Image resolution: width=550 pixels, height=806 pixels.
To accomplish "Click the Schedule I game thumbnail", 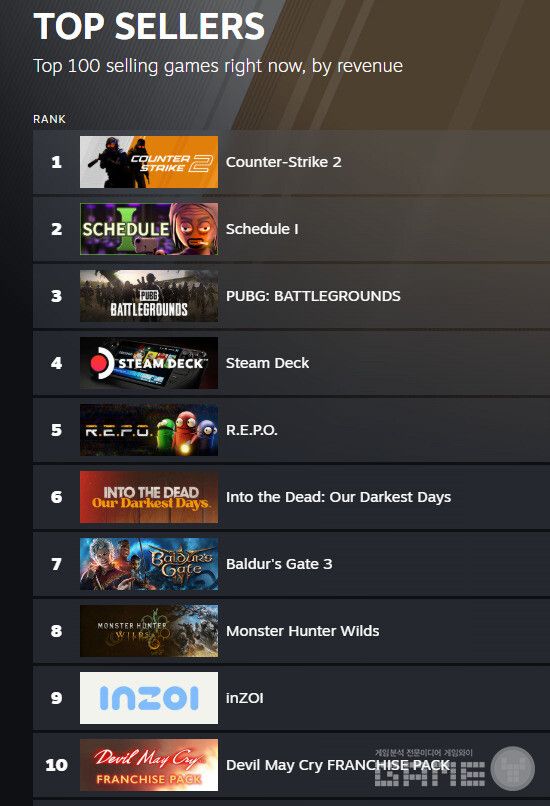I will 149,229.
